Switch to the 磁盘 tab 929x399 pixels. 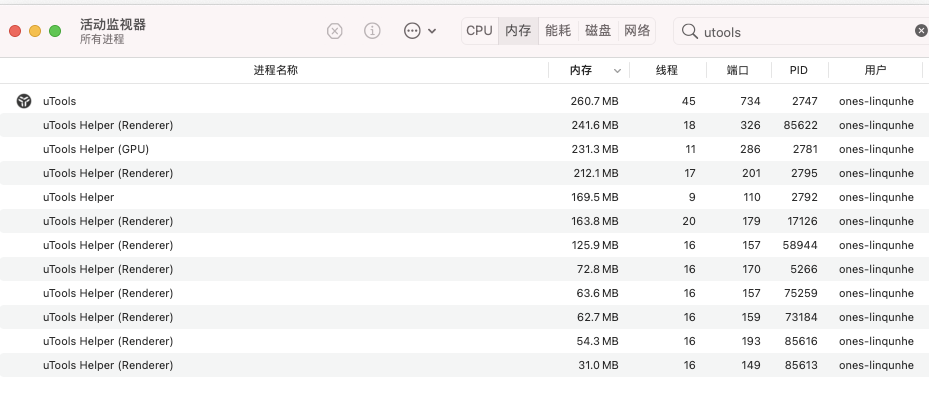[598, 31]
